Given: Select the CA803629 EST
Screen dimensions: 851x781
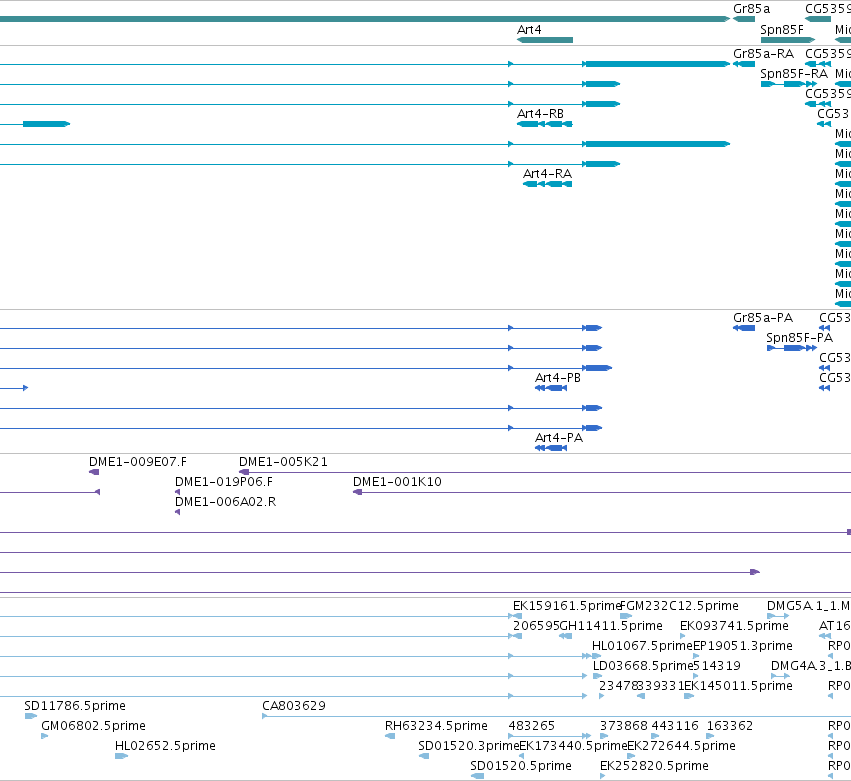Looking at the screenshot, I should 556,716.
